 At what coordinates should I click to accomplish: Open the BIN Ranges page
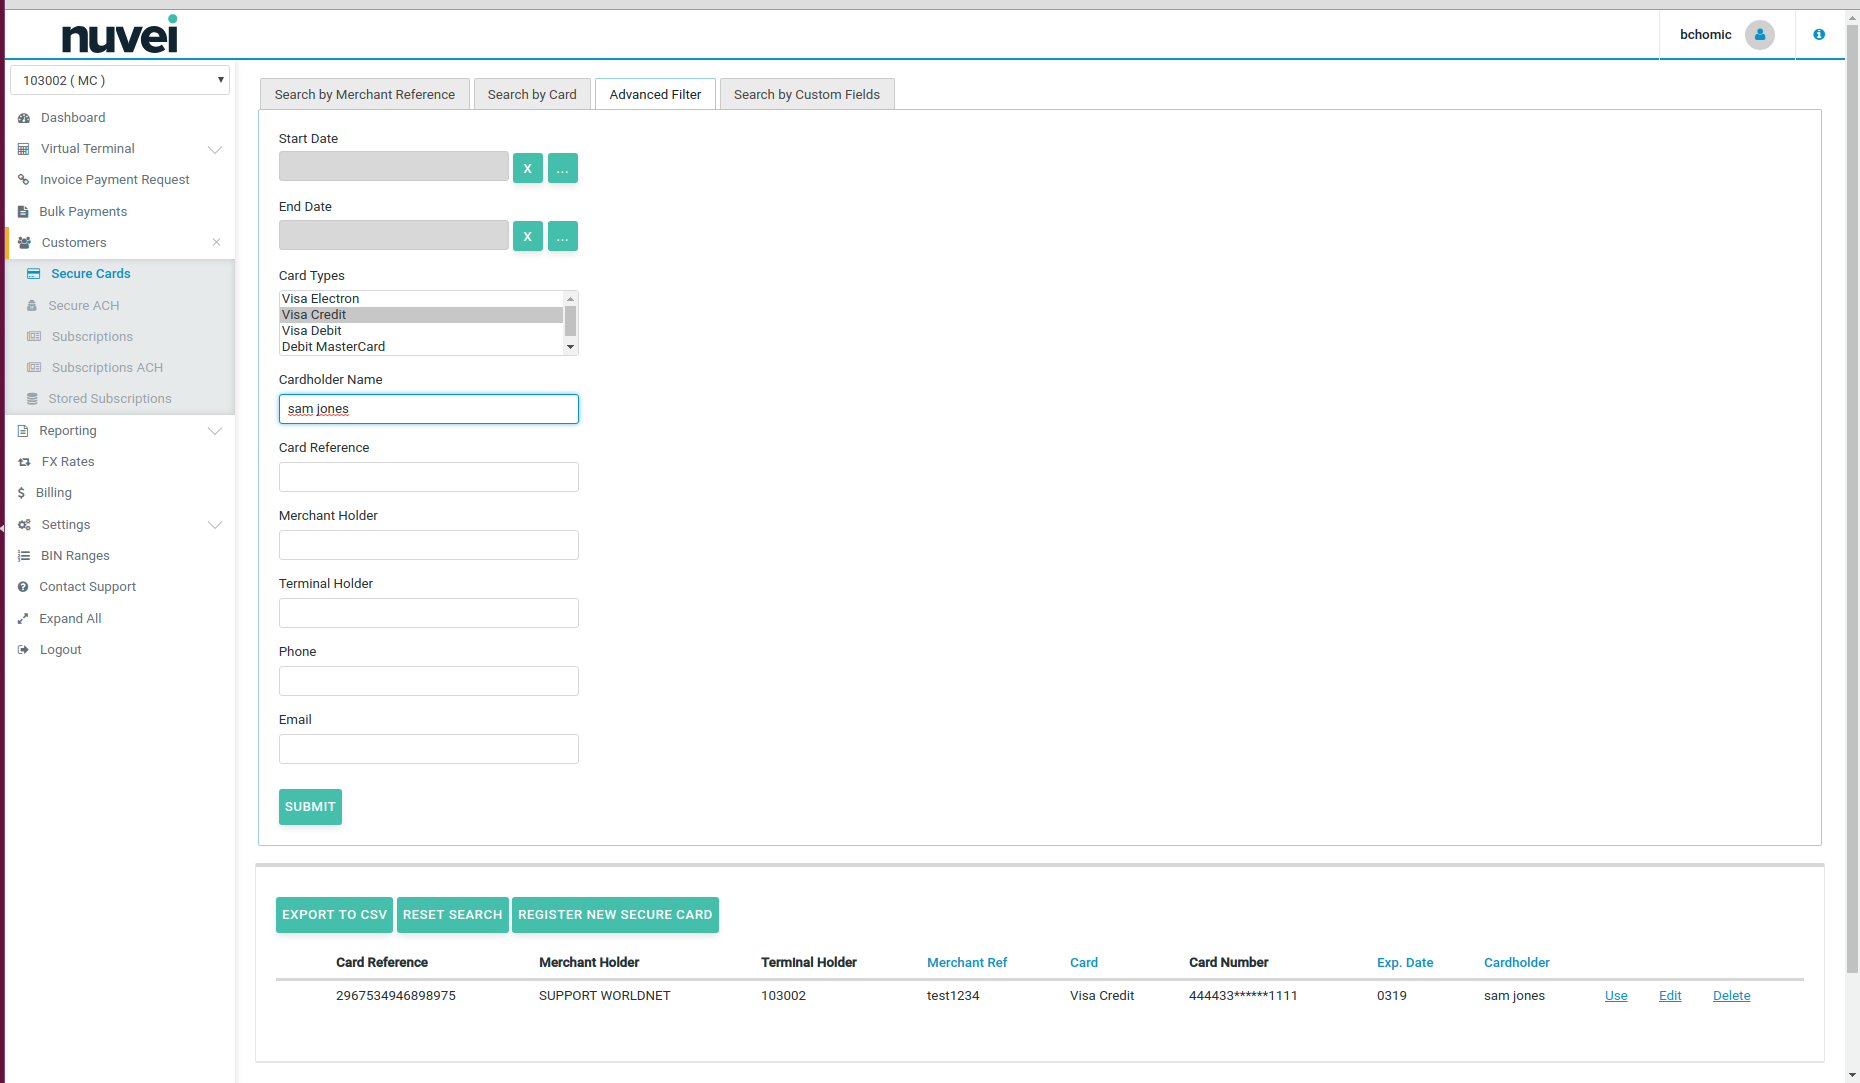[x=74, y=555]
